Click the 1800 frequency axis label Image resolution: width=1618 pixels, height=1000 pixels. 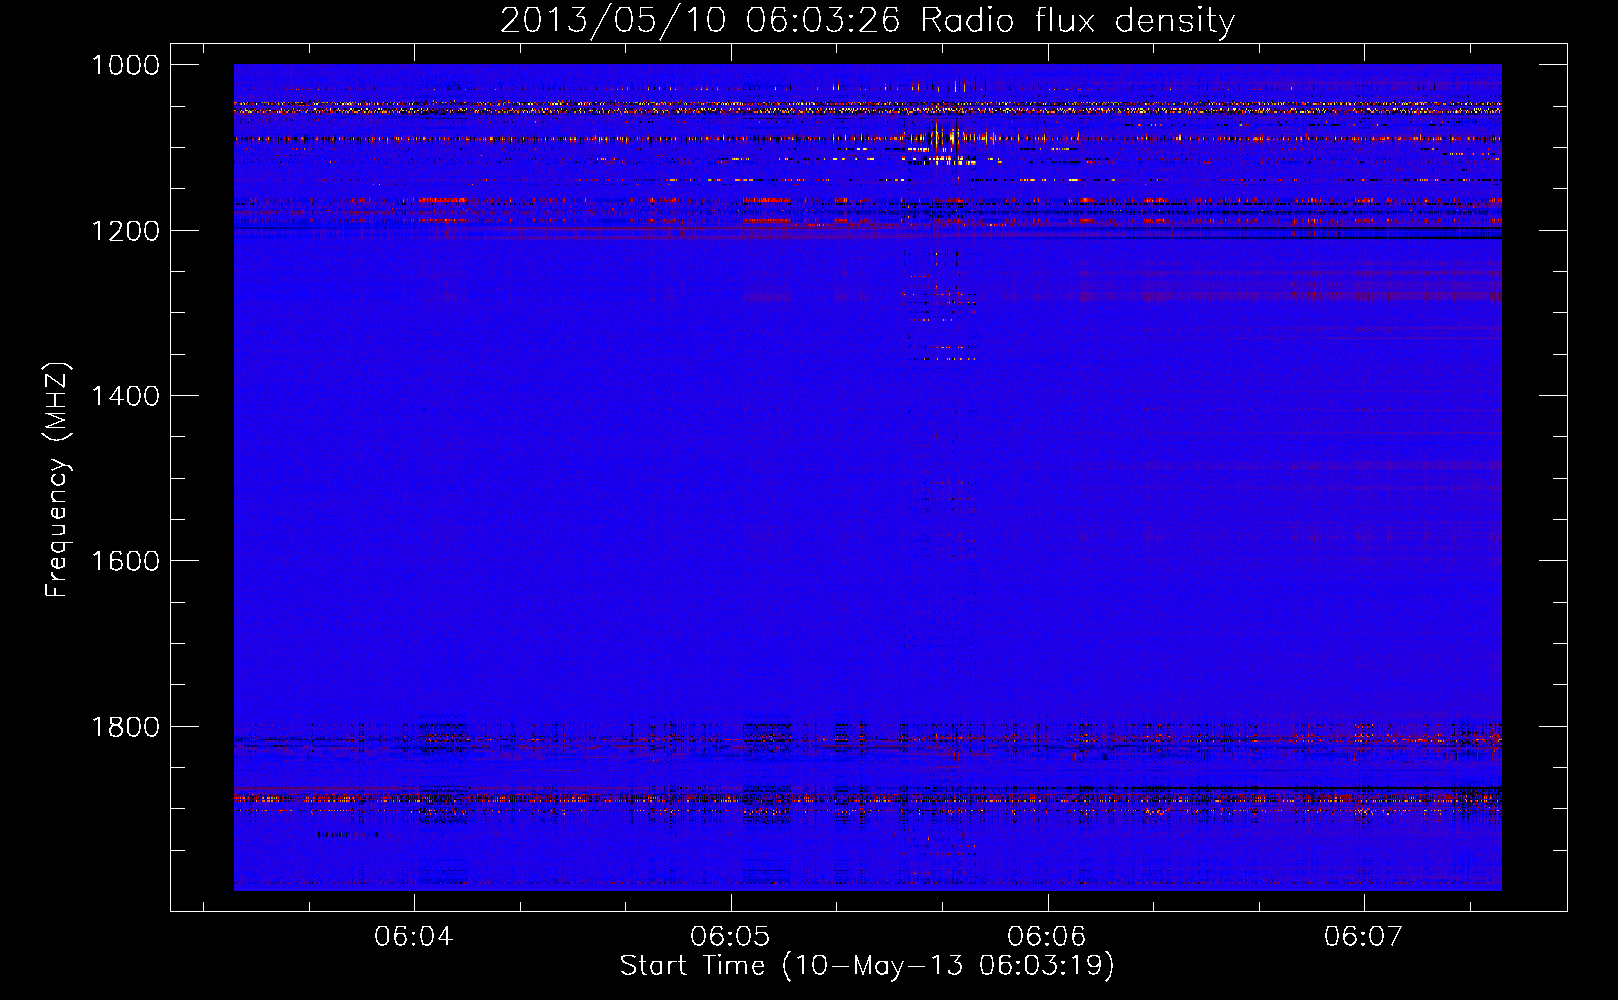125,727
